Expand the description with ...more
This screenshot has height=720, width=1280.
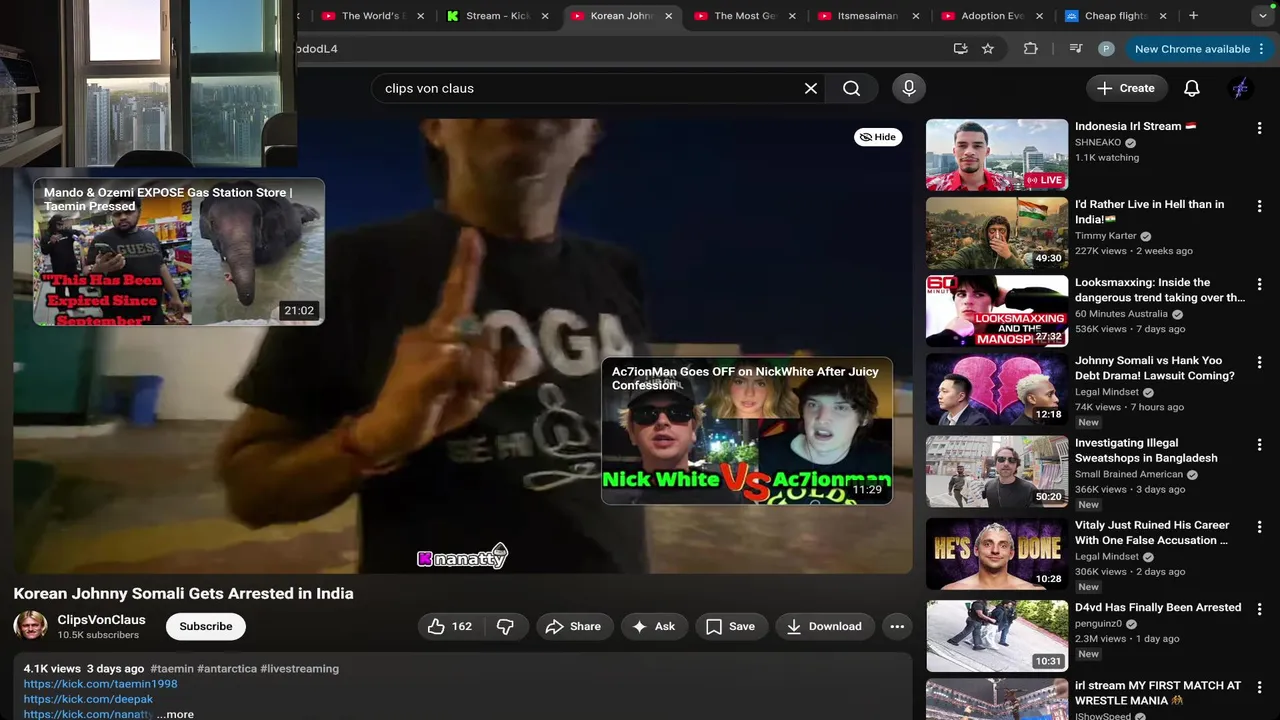(176, 714)
